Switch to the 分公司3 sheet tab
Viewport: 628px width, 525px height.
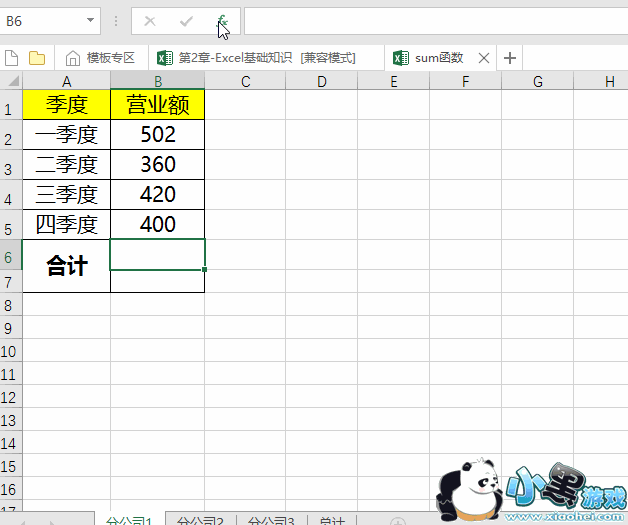(271, 520)
